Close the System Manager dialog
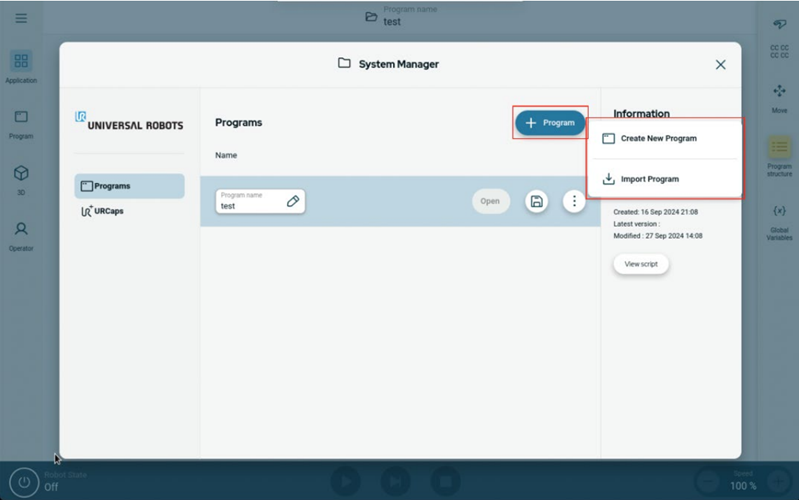 pos(720,64)
